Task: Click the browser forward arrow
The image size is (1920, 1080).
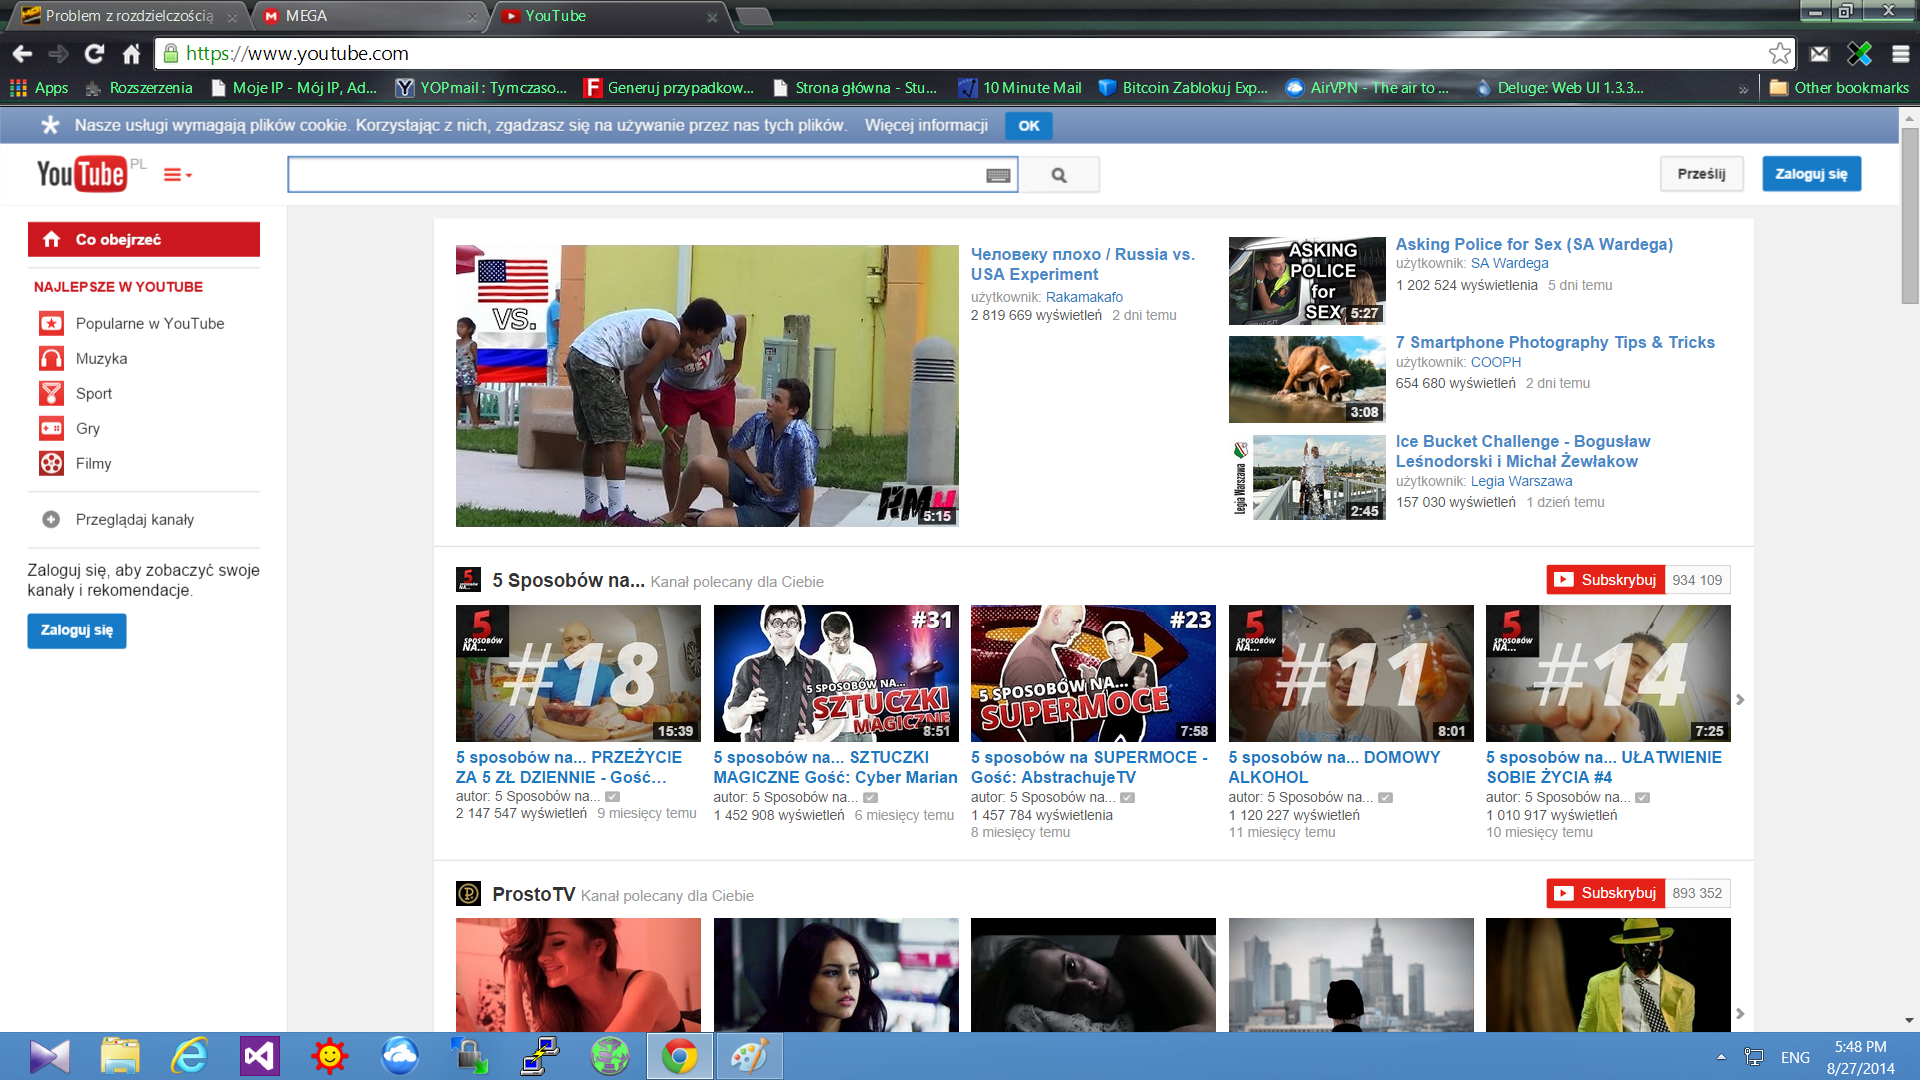Action: 58,54
